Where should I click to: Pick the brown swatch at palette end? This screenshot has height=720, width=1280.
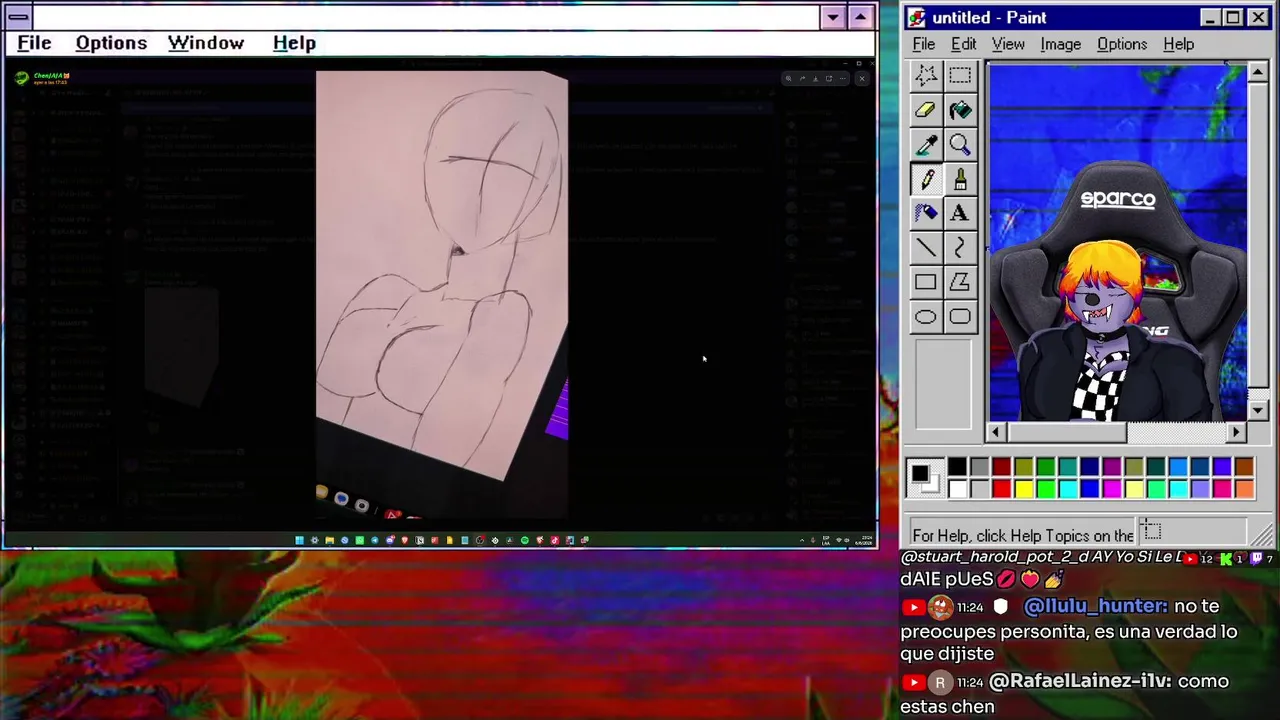click(x=1243, y=467)
